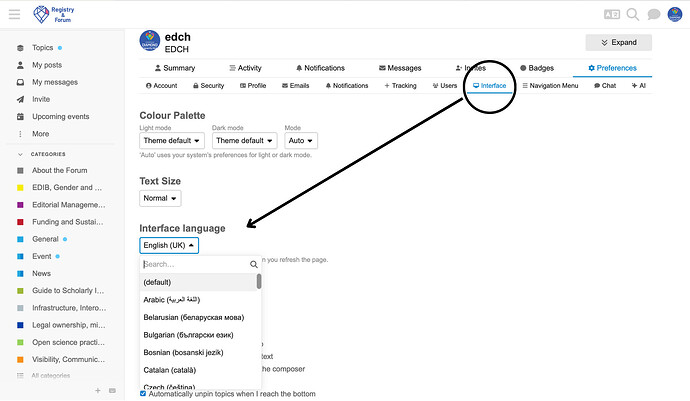The width and height of the screenshot is (690, 401).
Task: Click the keyboard icon at sidebar bottom
Action: tap(112, 390)
